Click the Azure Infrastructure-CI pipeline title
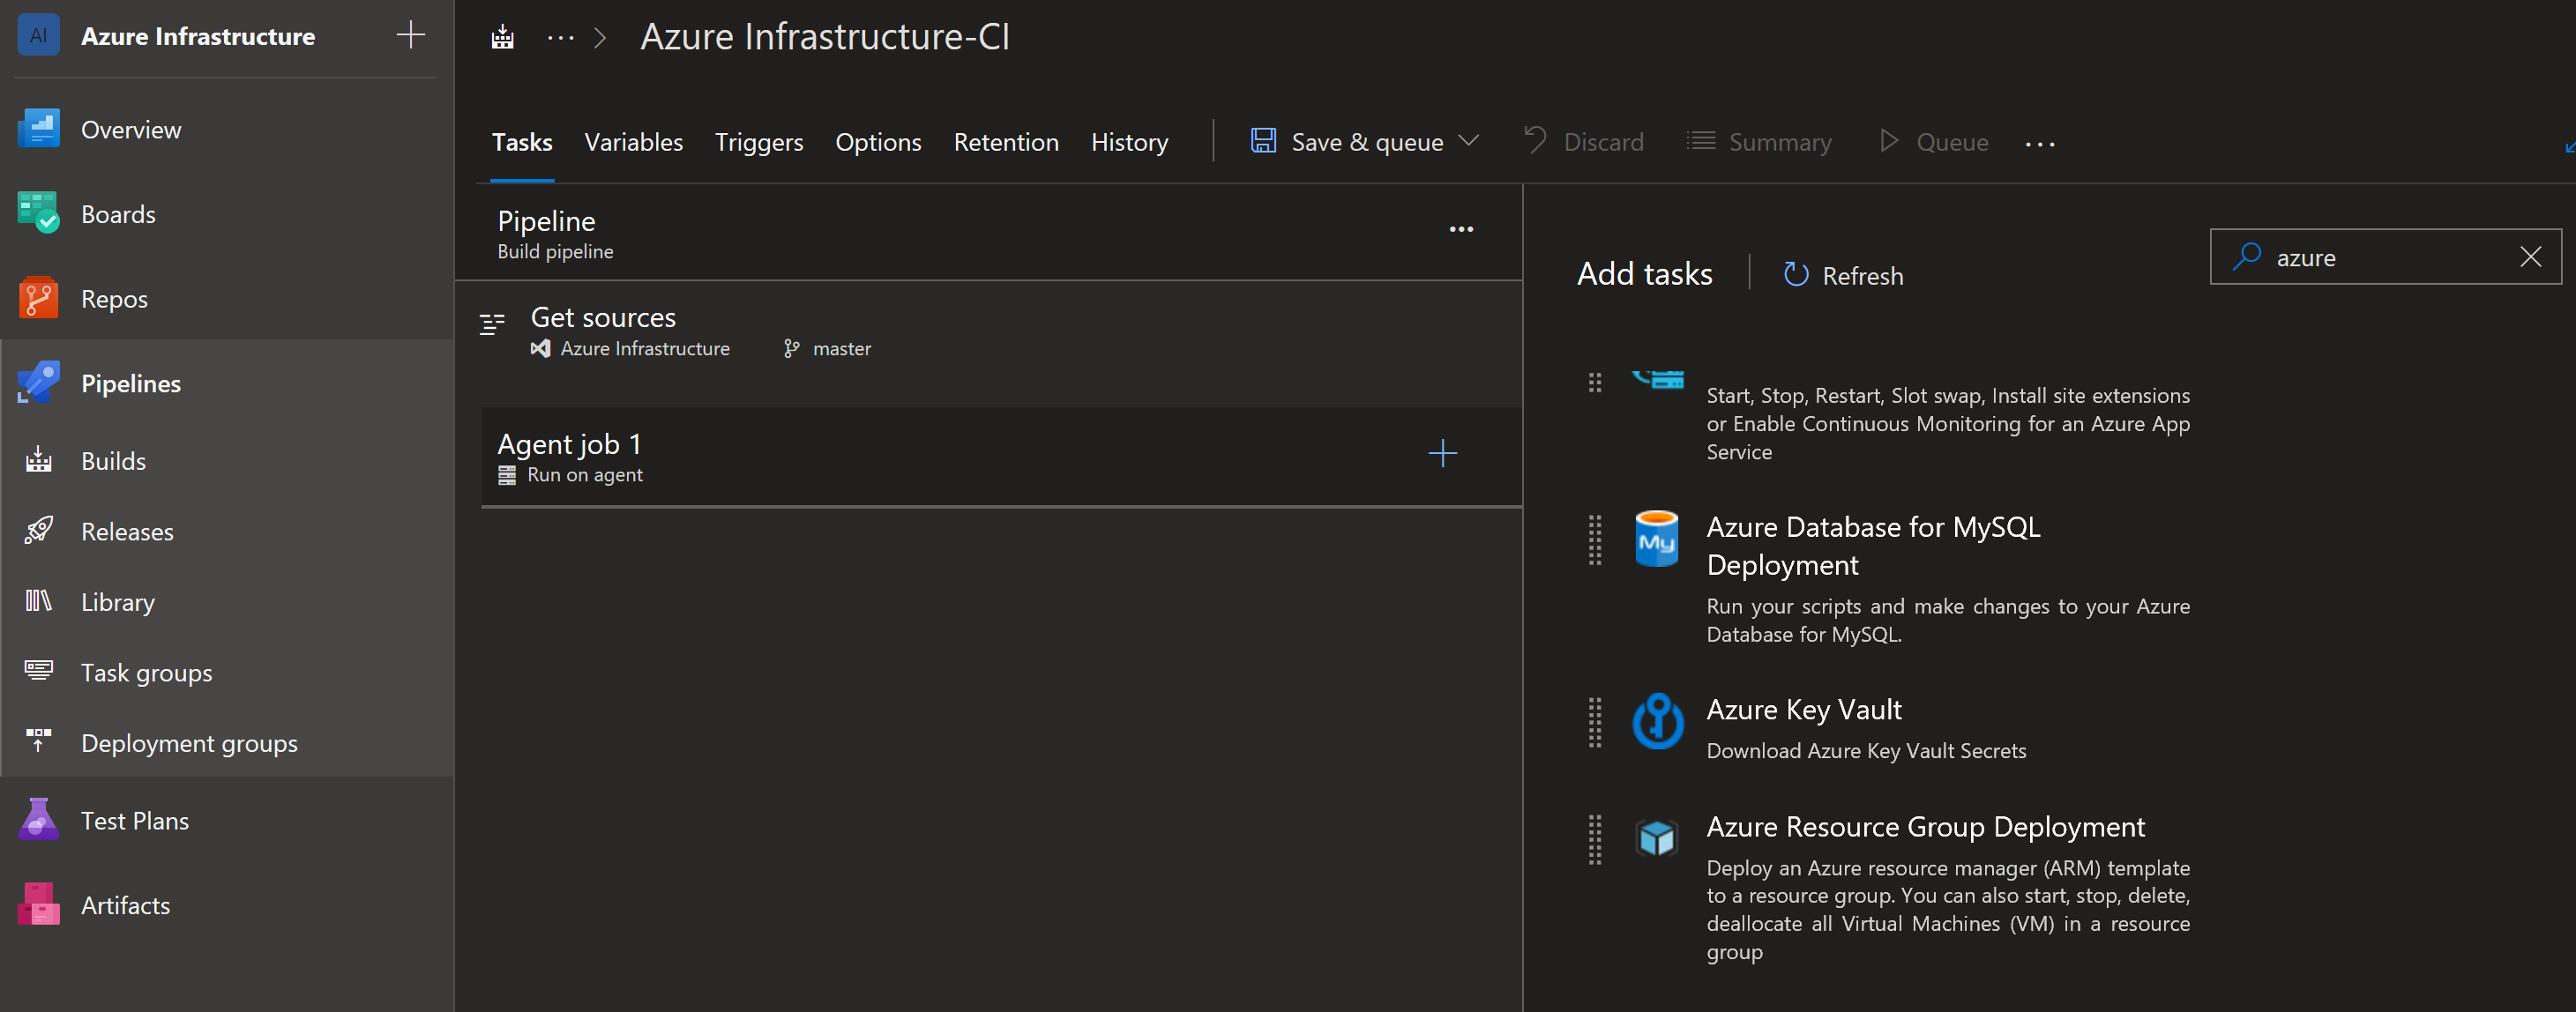This screenshot has width=2576, height=1012. pos(824,37)
